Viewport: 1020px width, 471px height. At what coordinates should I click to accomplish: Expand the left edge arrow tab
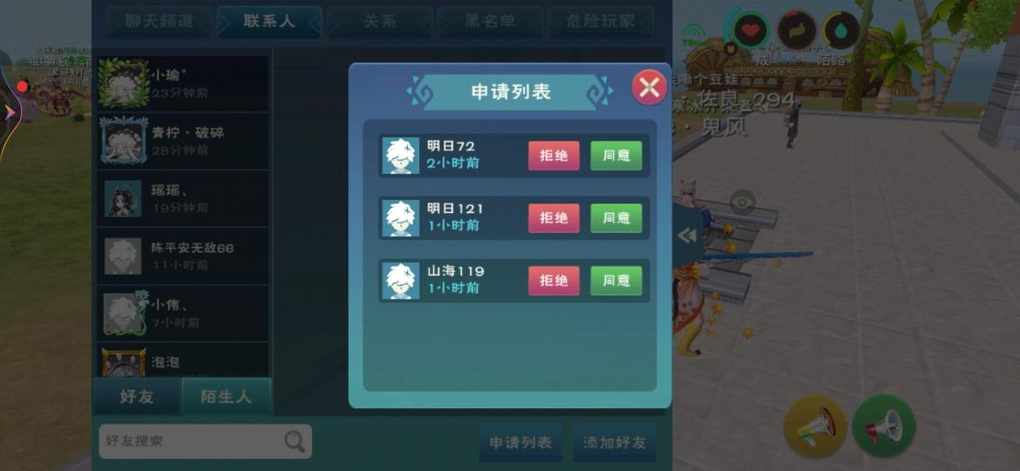click(x=8, y=113)
